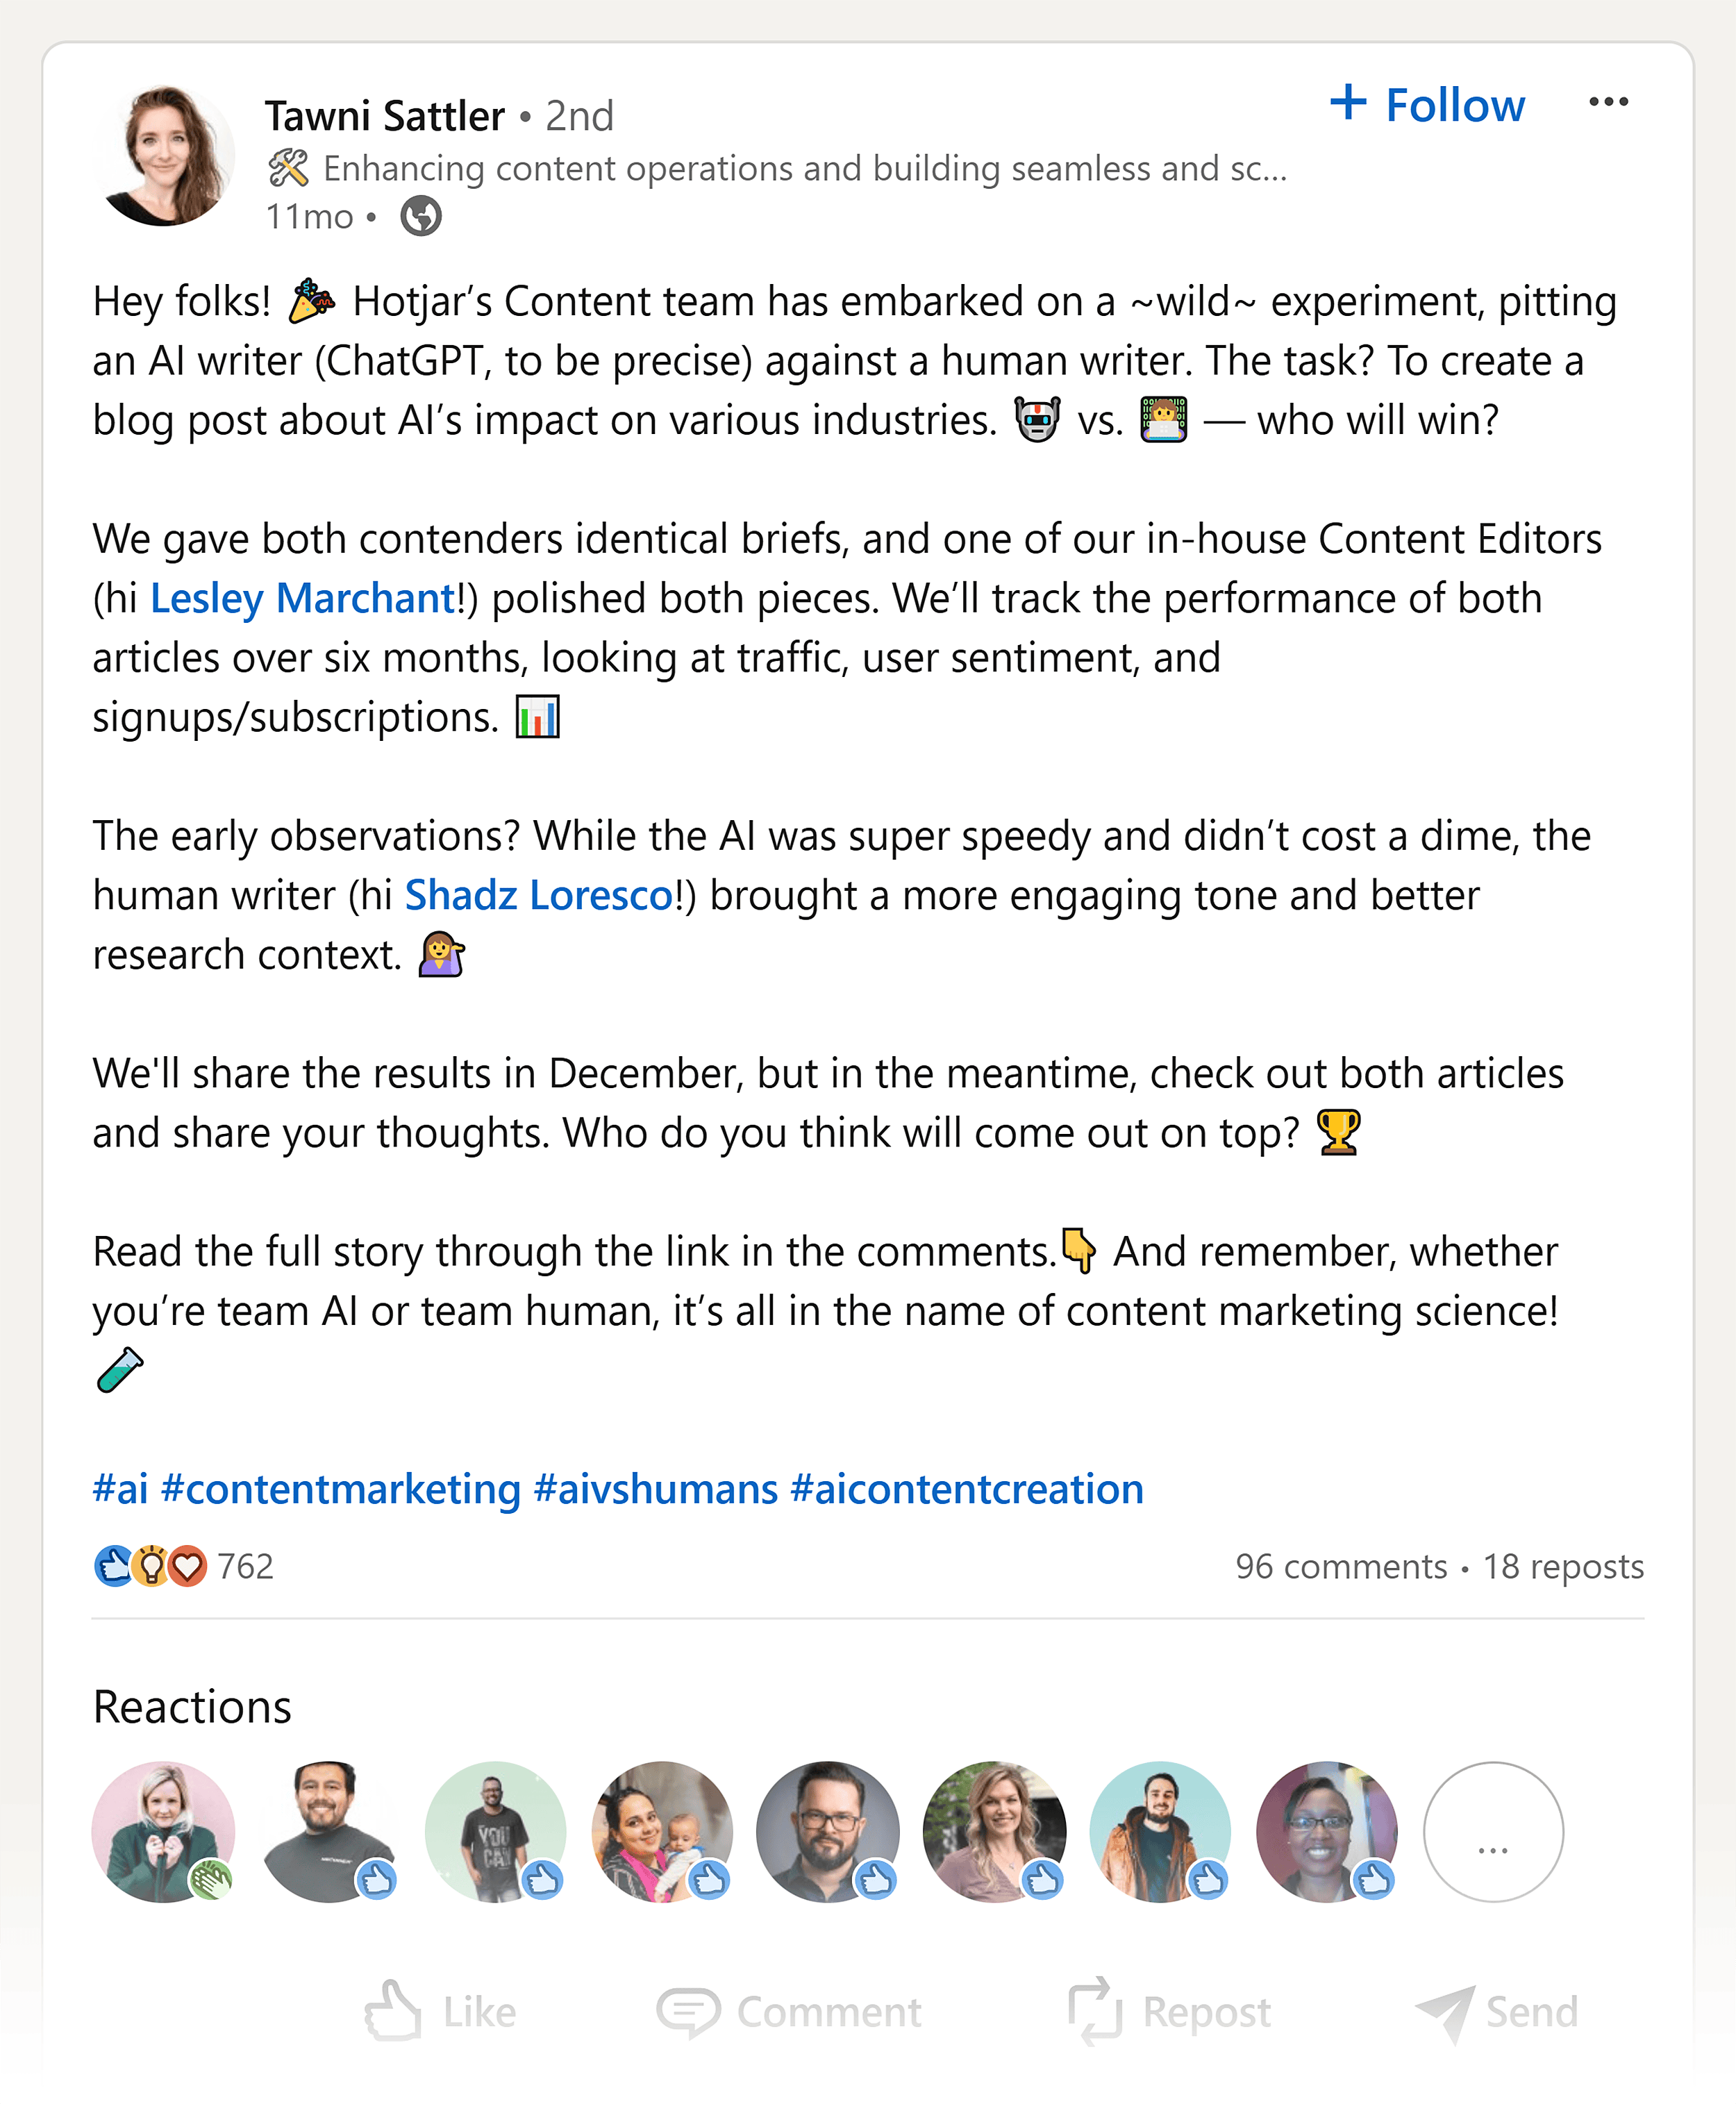Click the Comment speech bubble icon
The height and width of the screenshot is (2104, 1736).
[688, 2011]
